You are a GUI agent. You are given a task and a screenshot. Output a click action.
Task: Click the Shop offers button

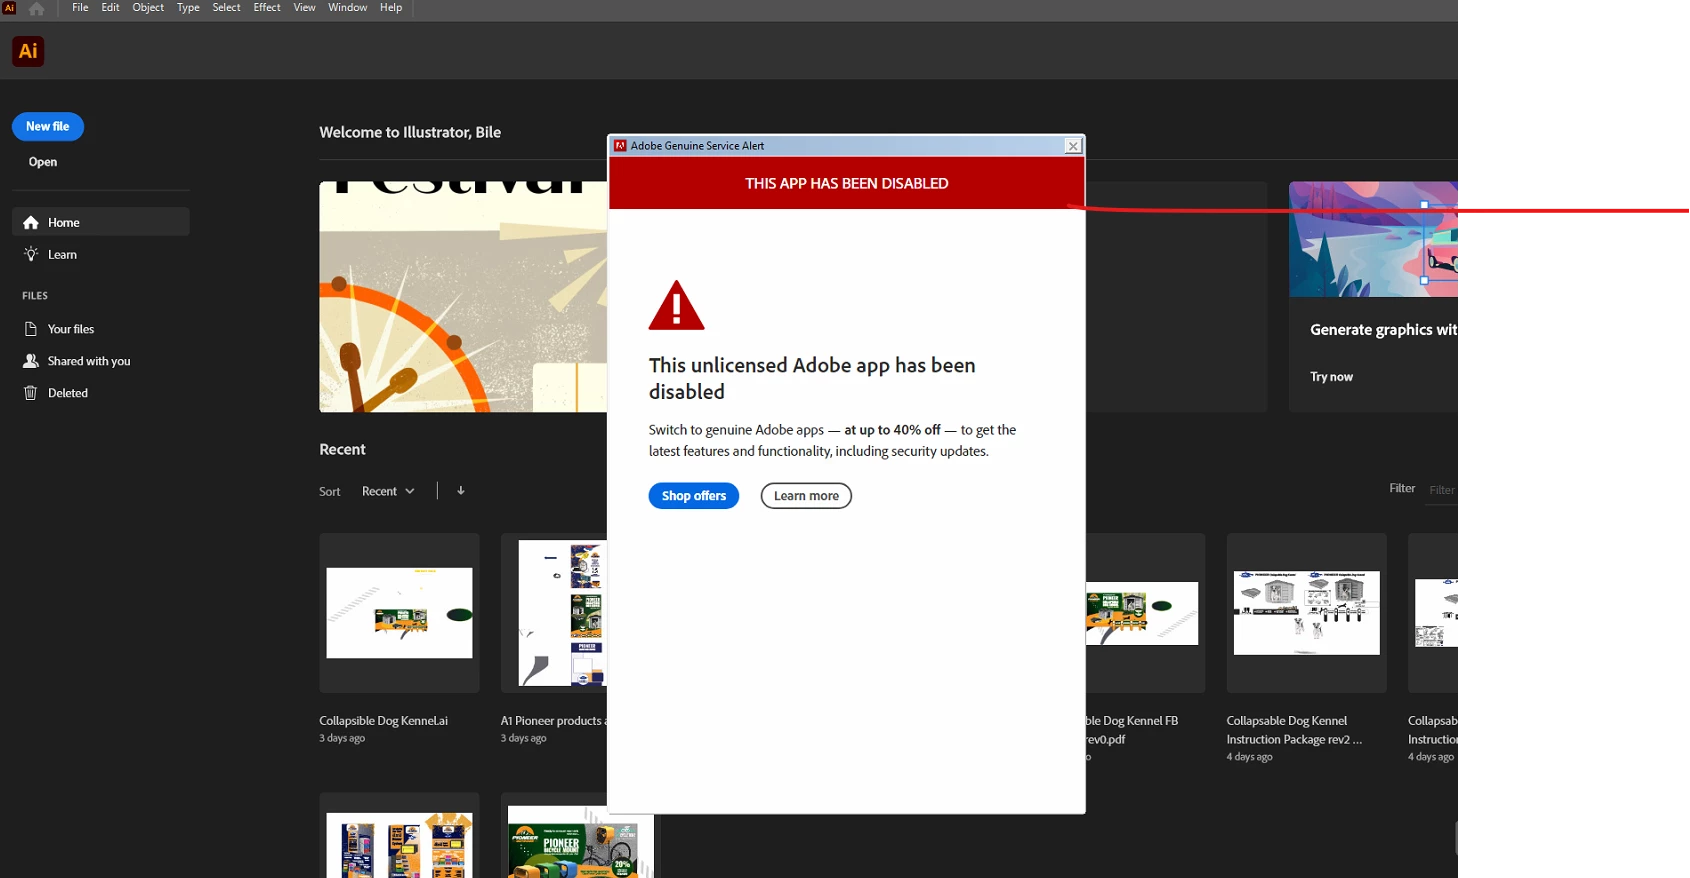pyautogui.click(x=694, y=496)
